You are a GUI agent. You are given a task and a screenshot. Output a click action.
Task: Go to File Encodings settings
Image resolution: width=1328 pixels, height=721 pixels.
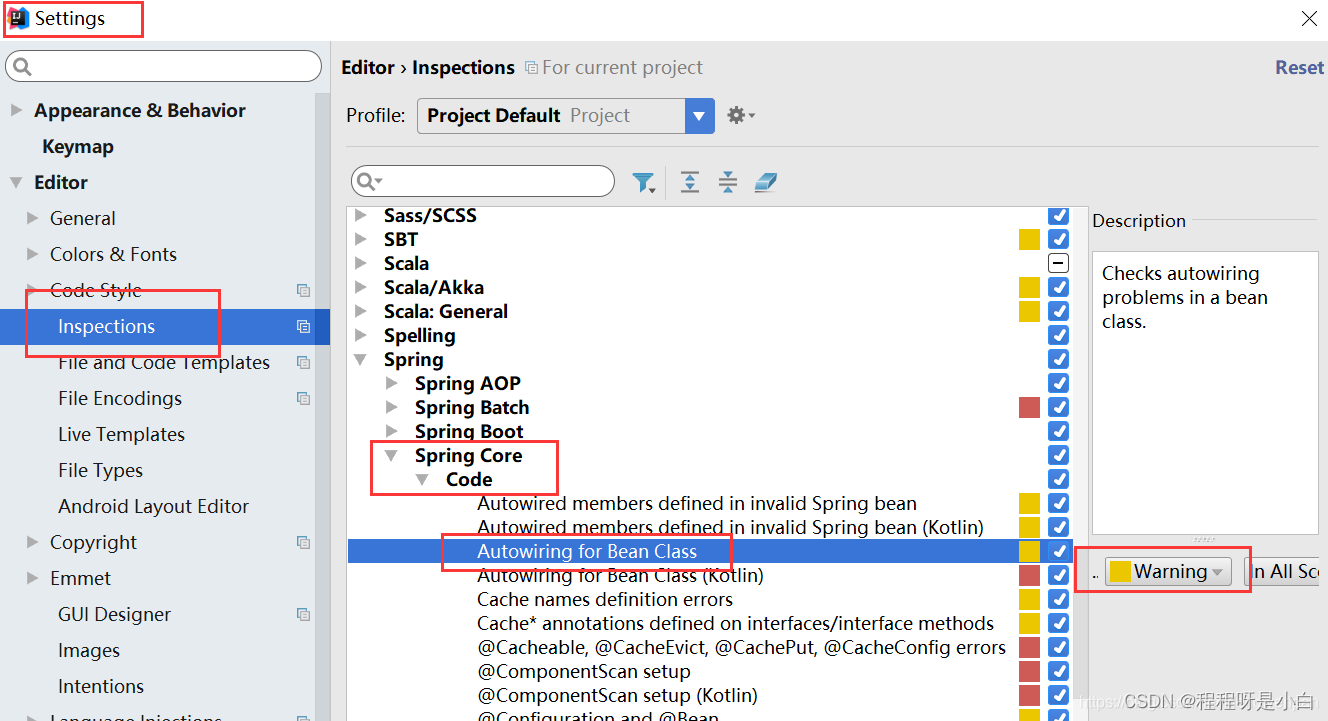point(120,399)
